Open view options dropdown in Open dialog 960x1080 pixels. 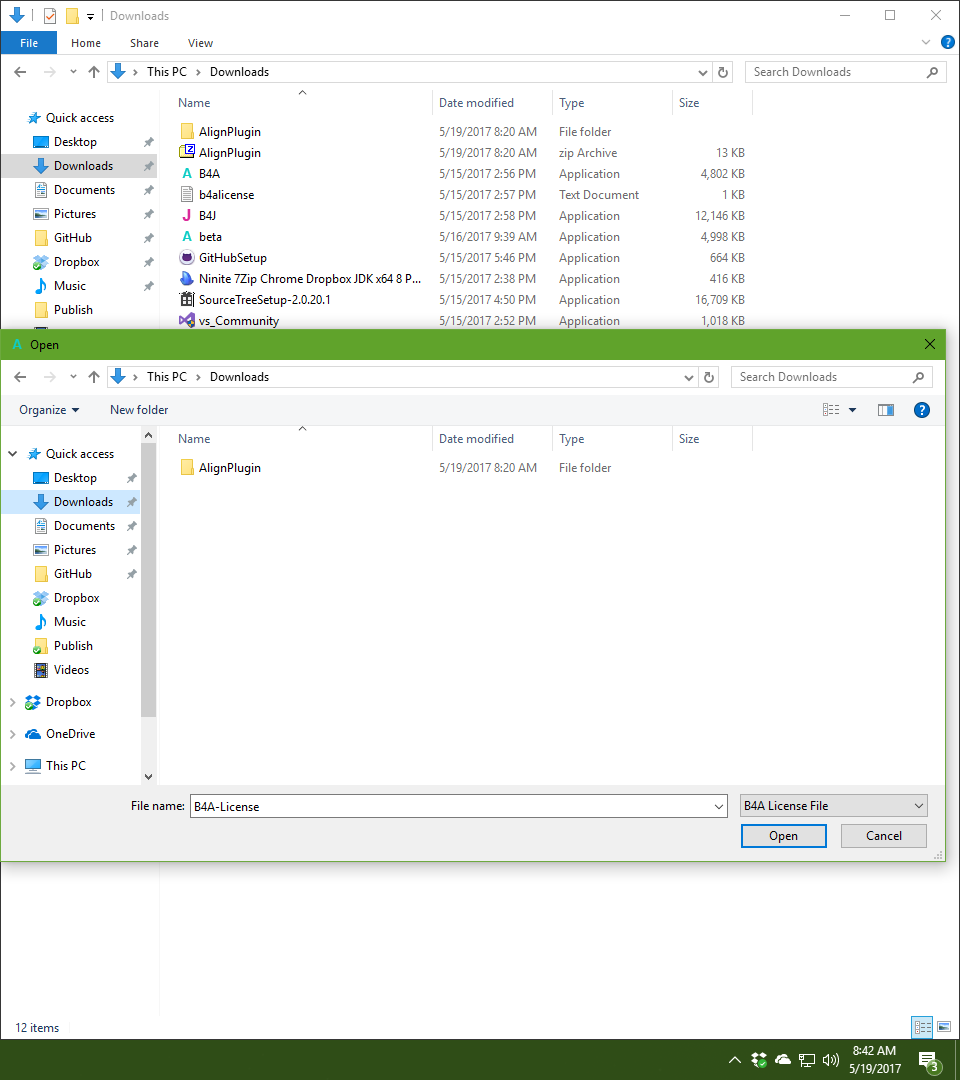(853, 410)
